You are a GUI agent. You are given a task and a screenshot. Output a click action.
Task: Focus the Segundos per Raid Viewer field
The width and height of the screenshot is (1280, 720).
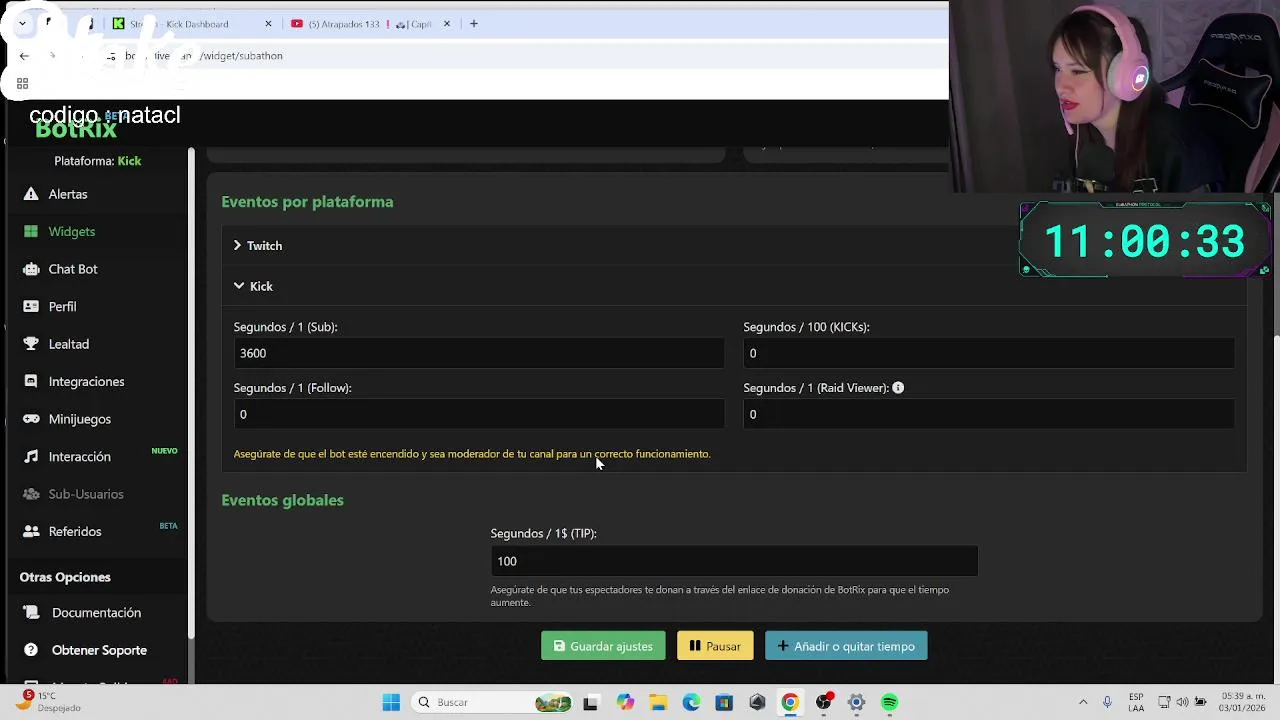[x=988, y=414]
